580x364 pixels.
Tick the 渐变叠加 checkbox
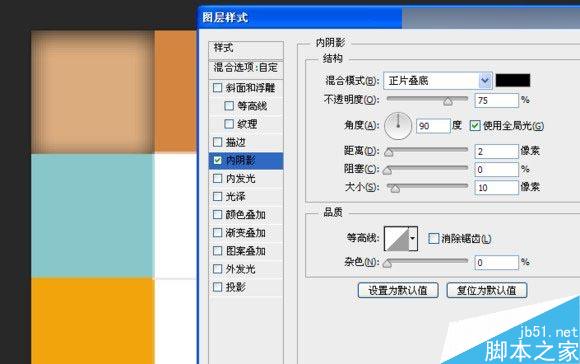218,233
